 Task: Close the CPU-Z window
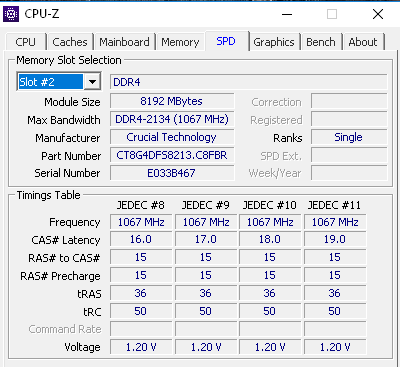pyautogui.click(x=378, y=14)
